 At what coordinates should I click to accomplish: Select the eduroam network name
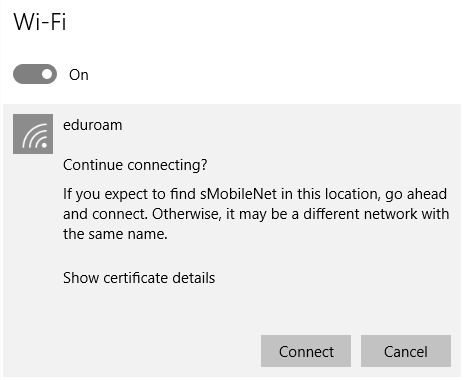(x=93, y=125)
